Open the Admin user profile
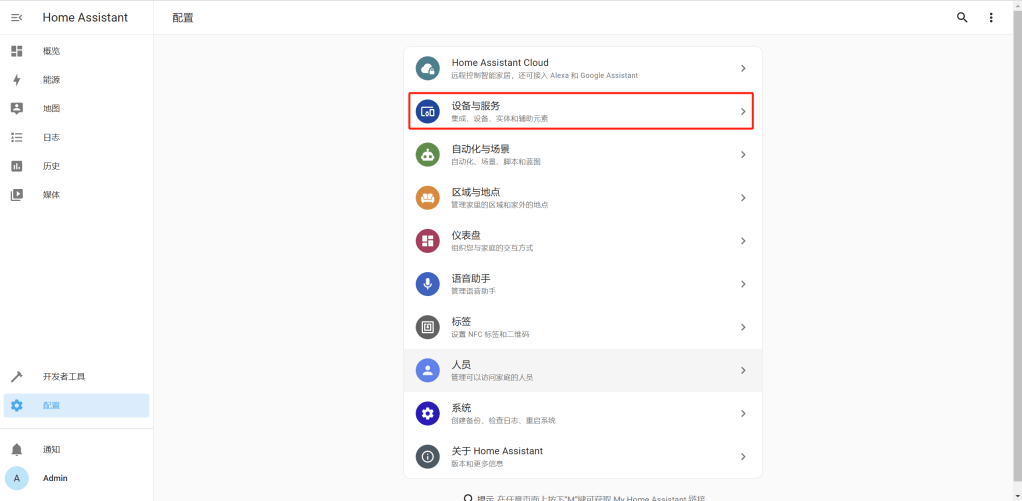Viewport: 1022px width, 501px height. [55, 478]
